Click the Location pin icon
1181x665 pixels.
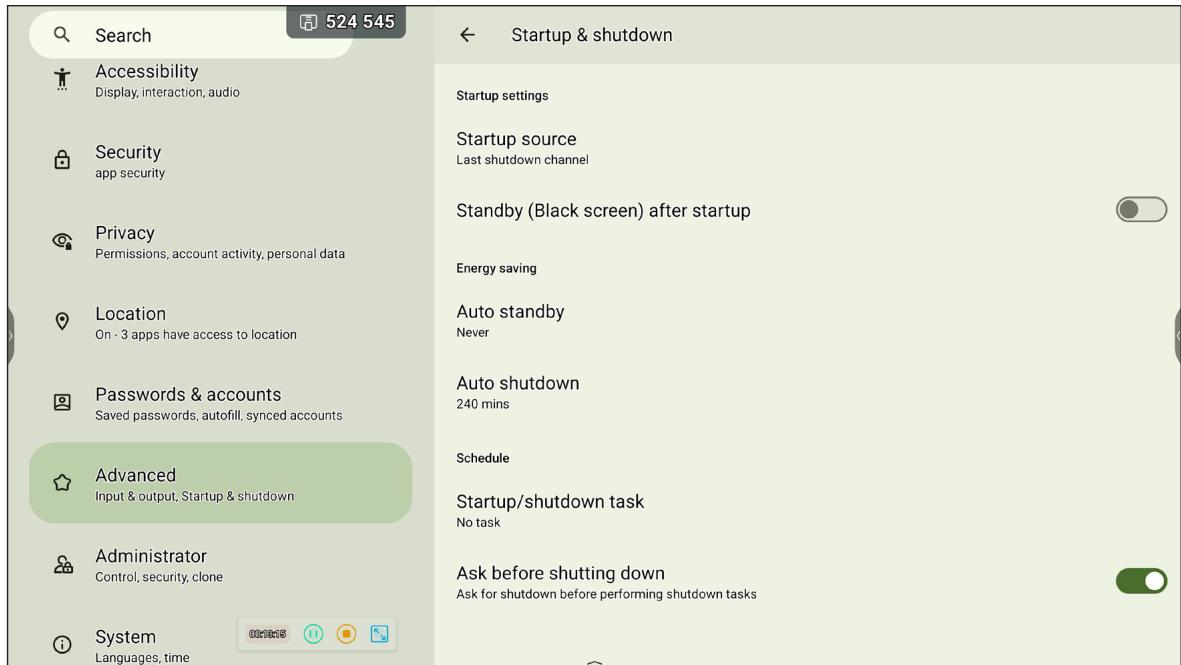pos(62,322)
